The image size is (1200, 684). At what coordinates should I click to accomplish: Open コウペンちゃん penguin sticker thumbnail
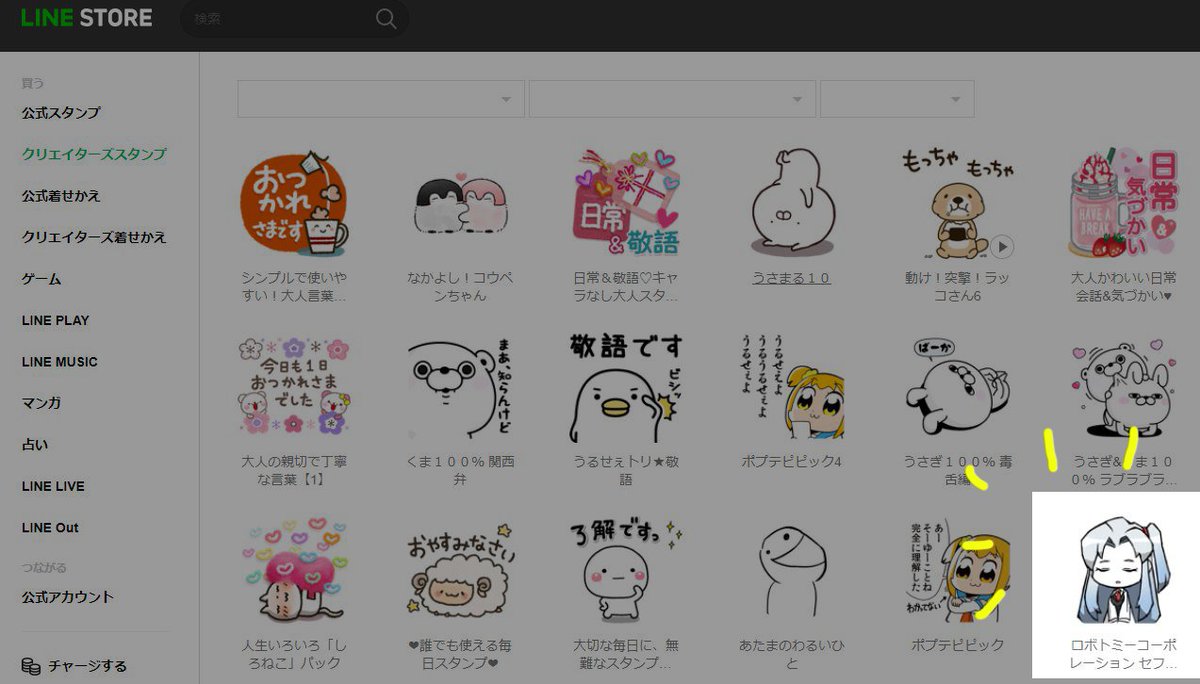pos(460,206)
